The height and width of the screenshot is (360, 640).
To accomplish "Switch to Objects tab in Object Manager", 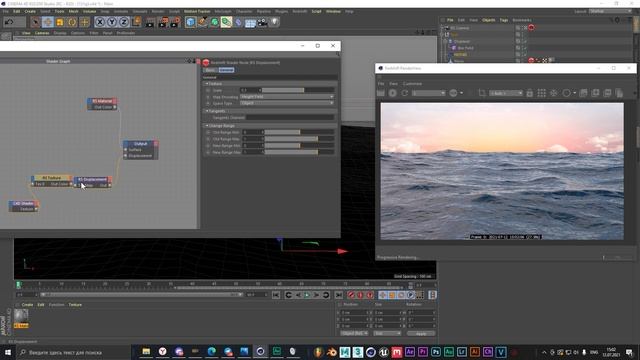I will click(x=489, y=20).
